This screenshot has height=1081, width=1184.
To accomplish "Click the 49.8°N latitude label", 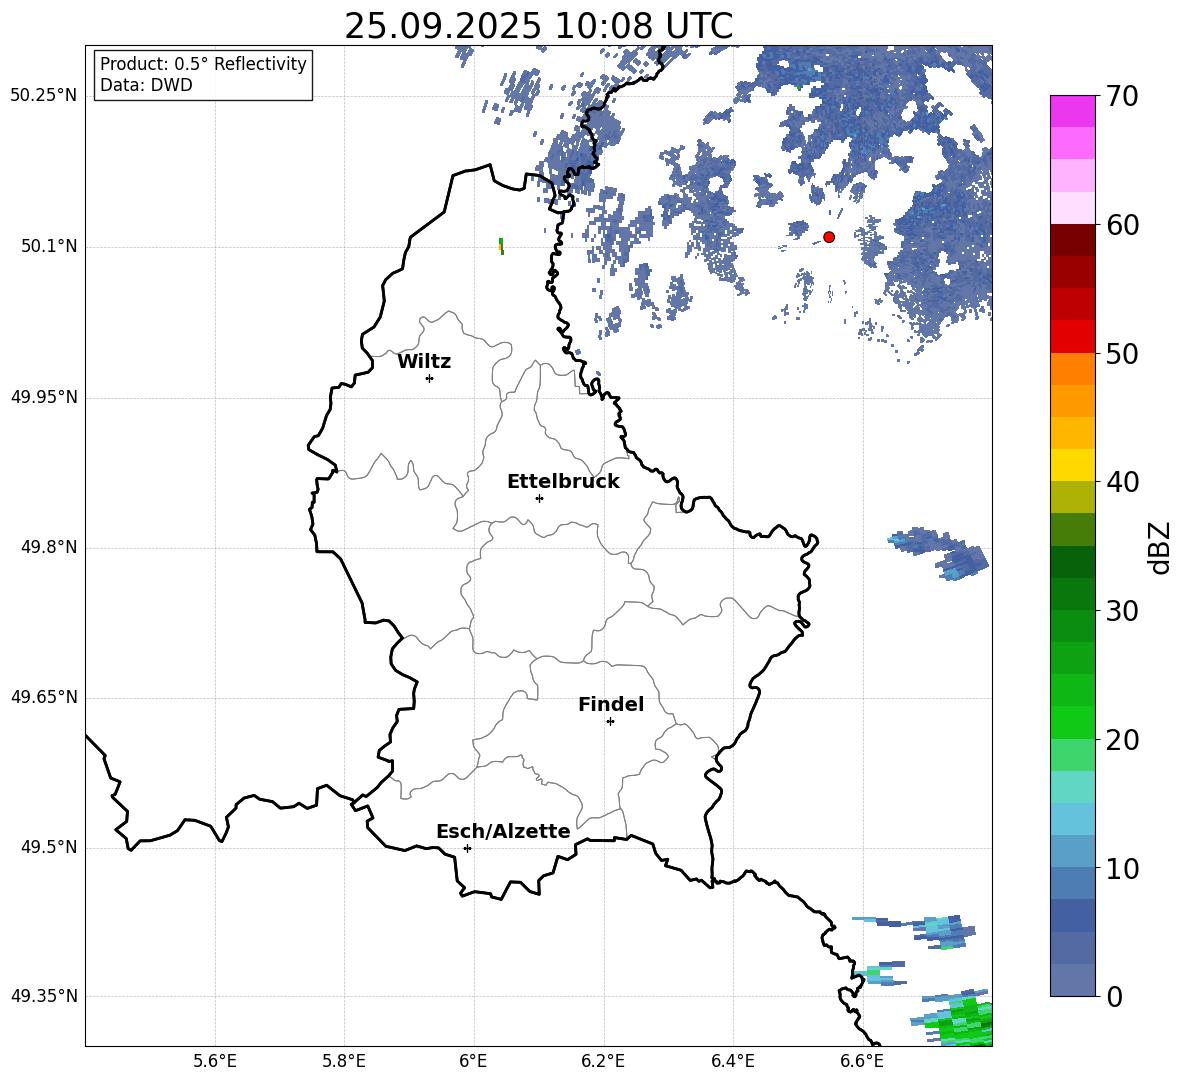I will [49, 547].
